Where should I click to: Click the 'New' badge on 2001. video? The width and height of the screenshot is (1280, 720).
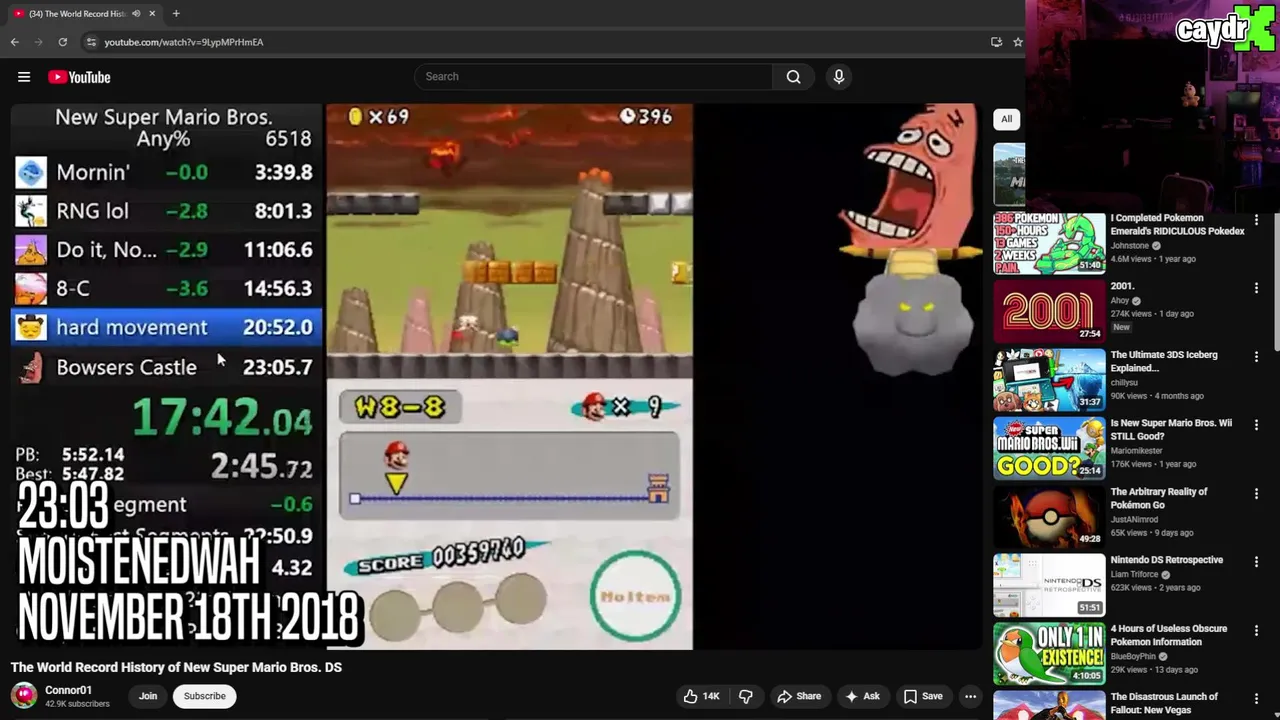click(x=1122, y=327)
